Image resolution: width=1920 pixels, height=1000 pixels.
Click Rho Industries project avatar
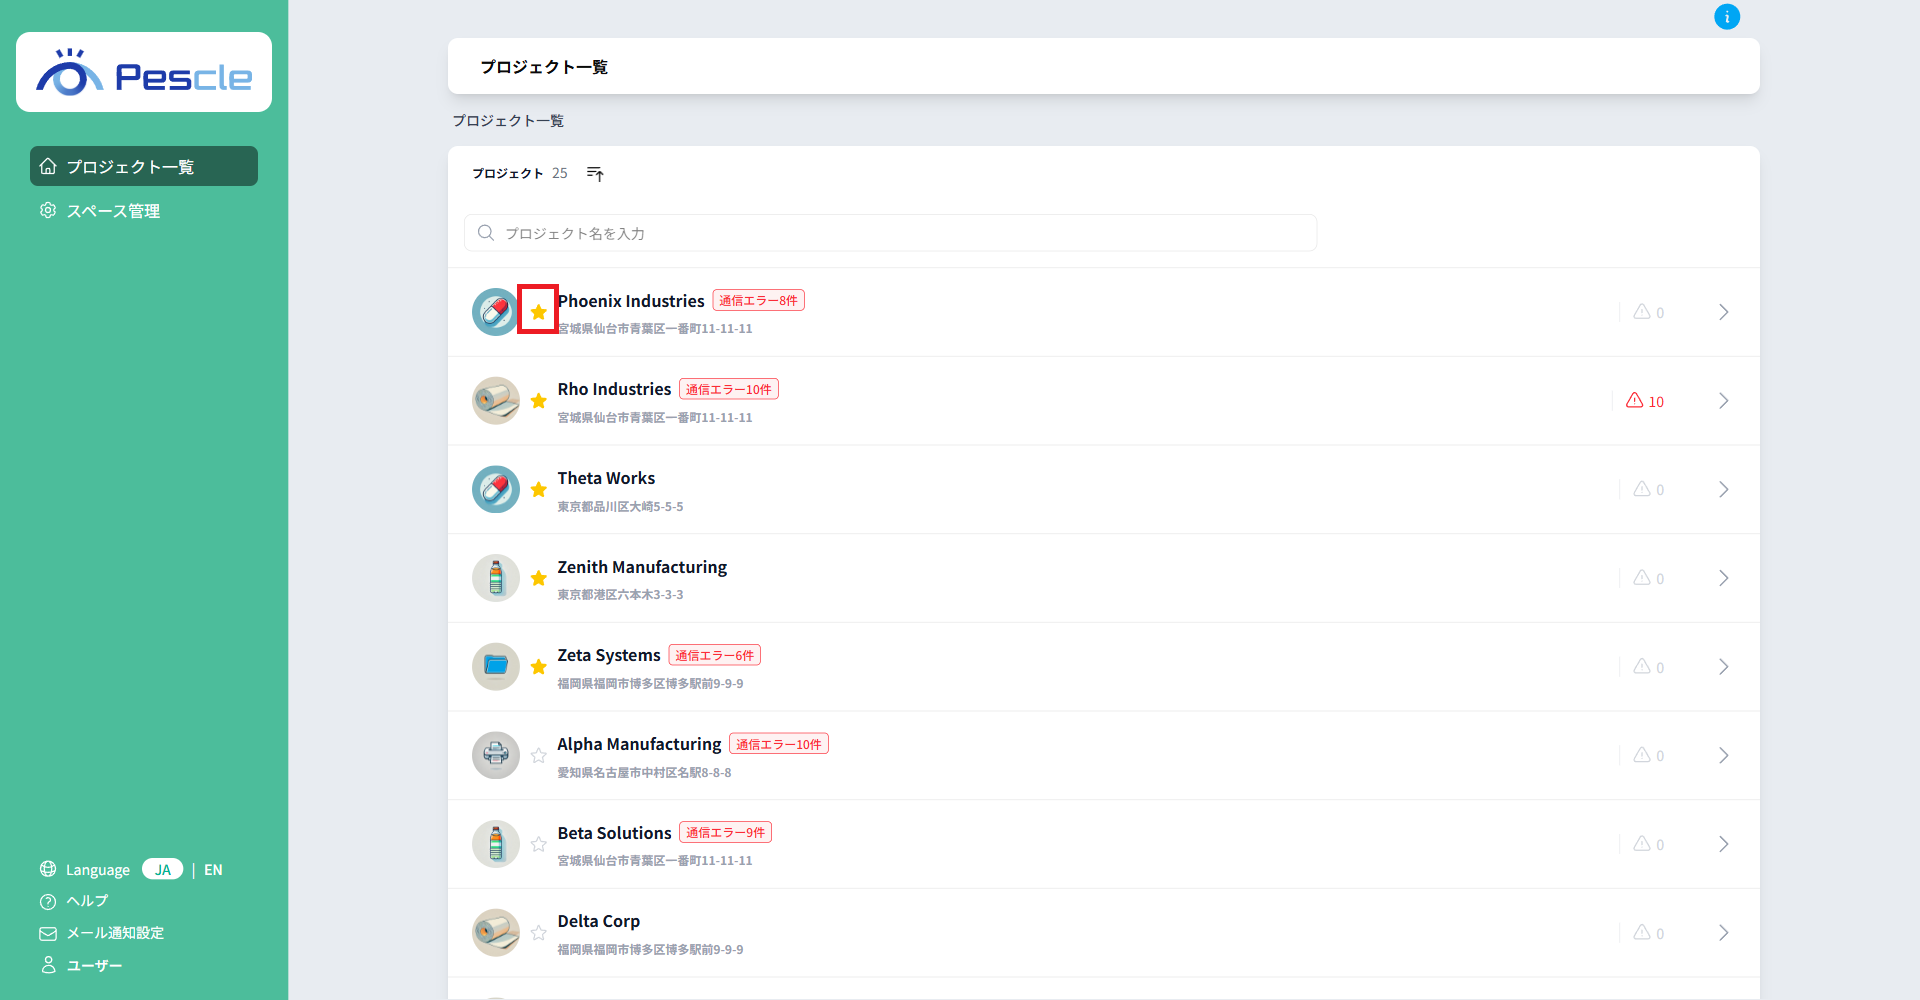point(496,401)
